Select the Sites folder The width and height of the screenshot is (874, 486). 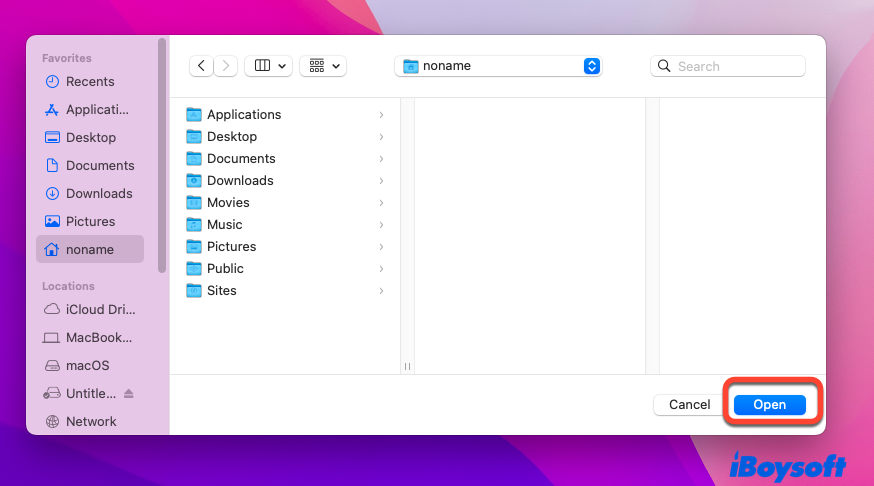(222, 291)
